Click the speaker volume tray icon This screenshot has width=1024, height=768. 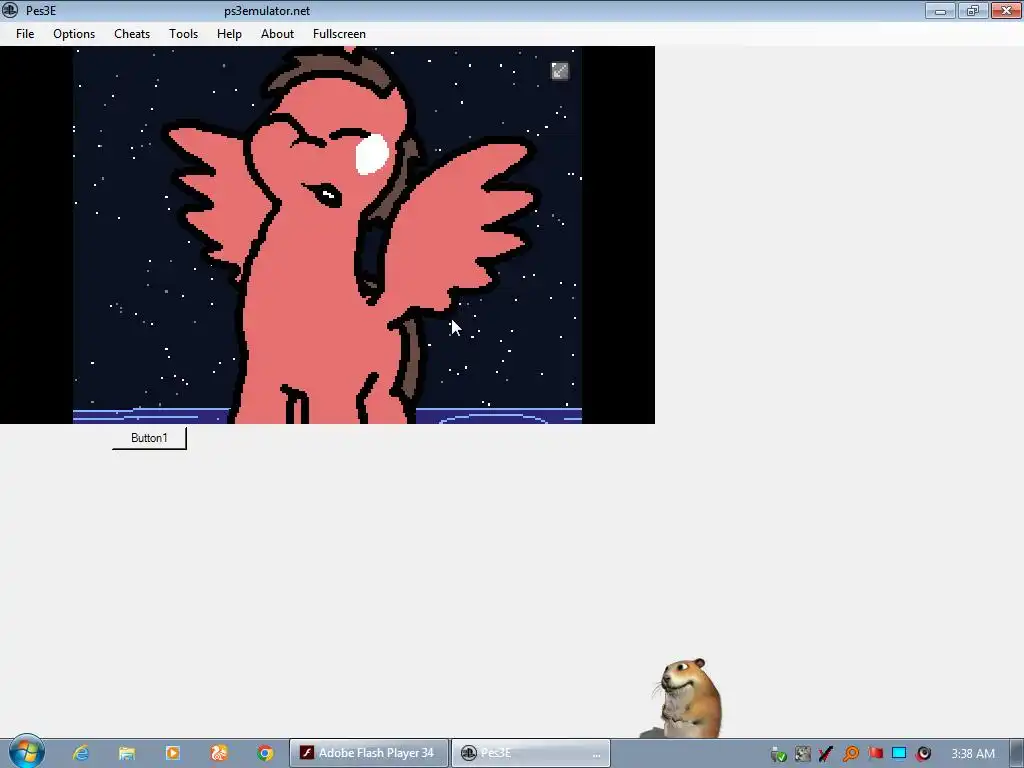point(923,754)
